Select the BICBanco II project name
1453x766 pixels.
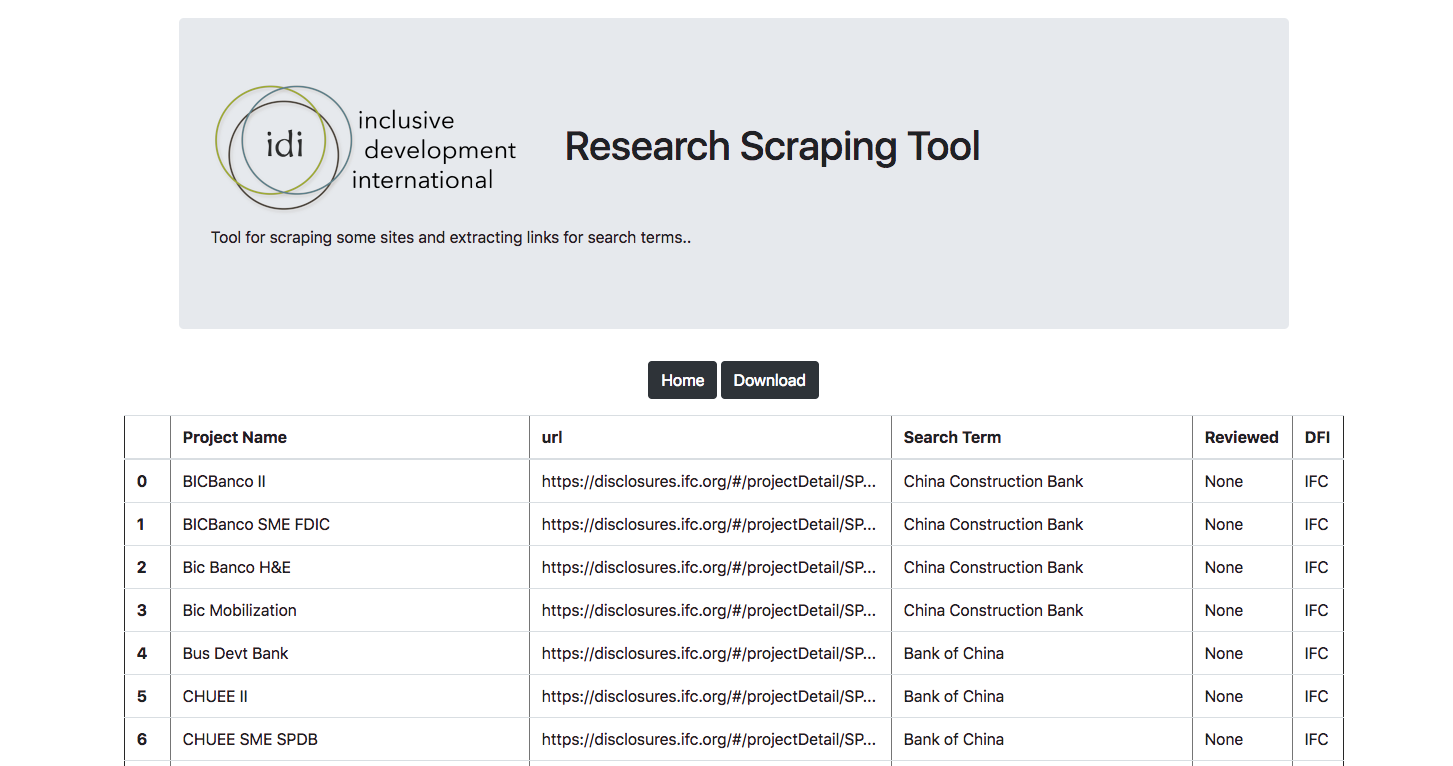click(224, 481)
